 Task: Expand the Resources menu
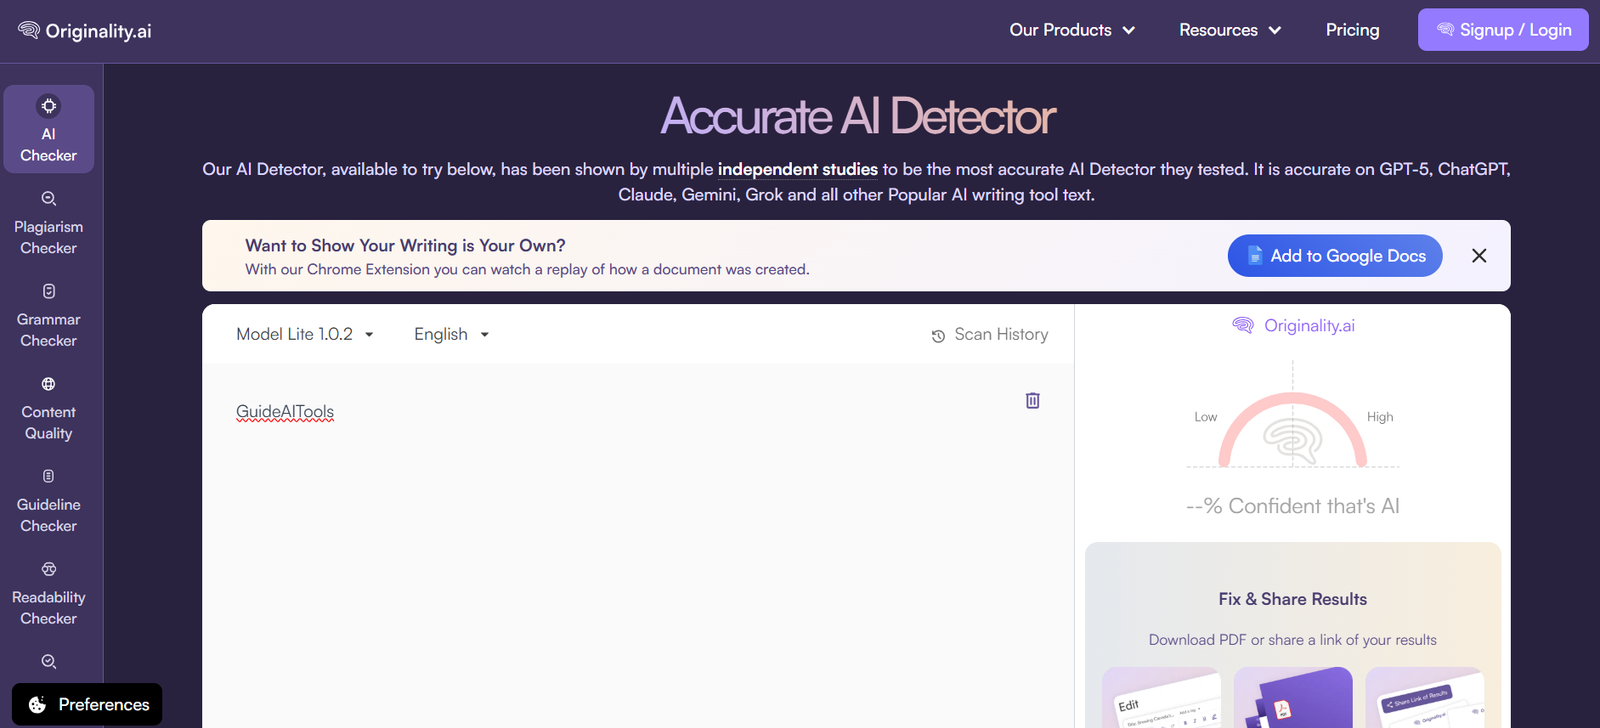pos(1230,30)
